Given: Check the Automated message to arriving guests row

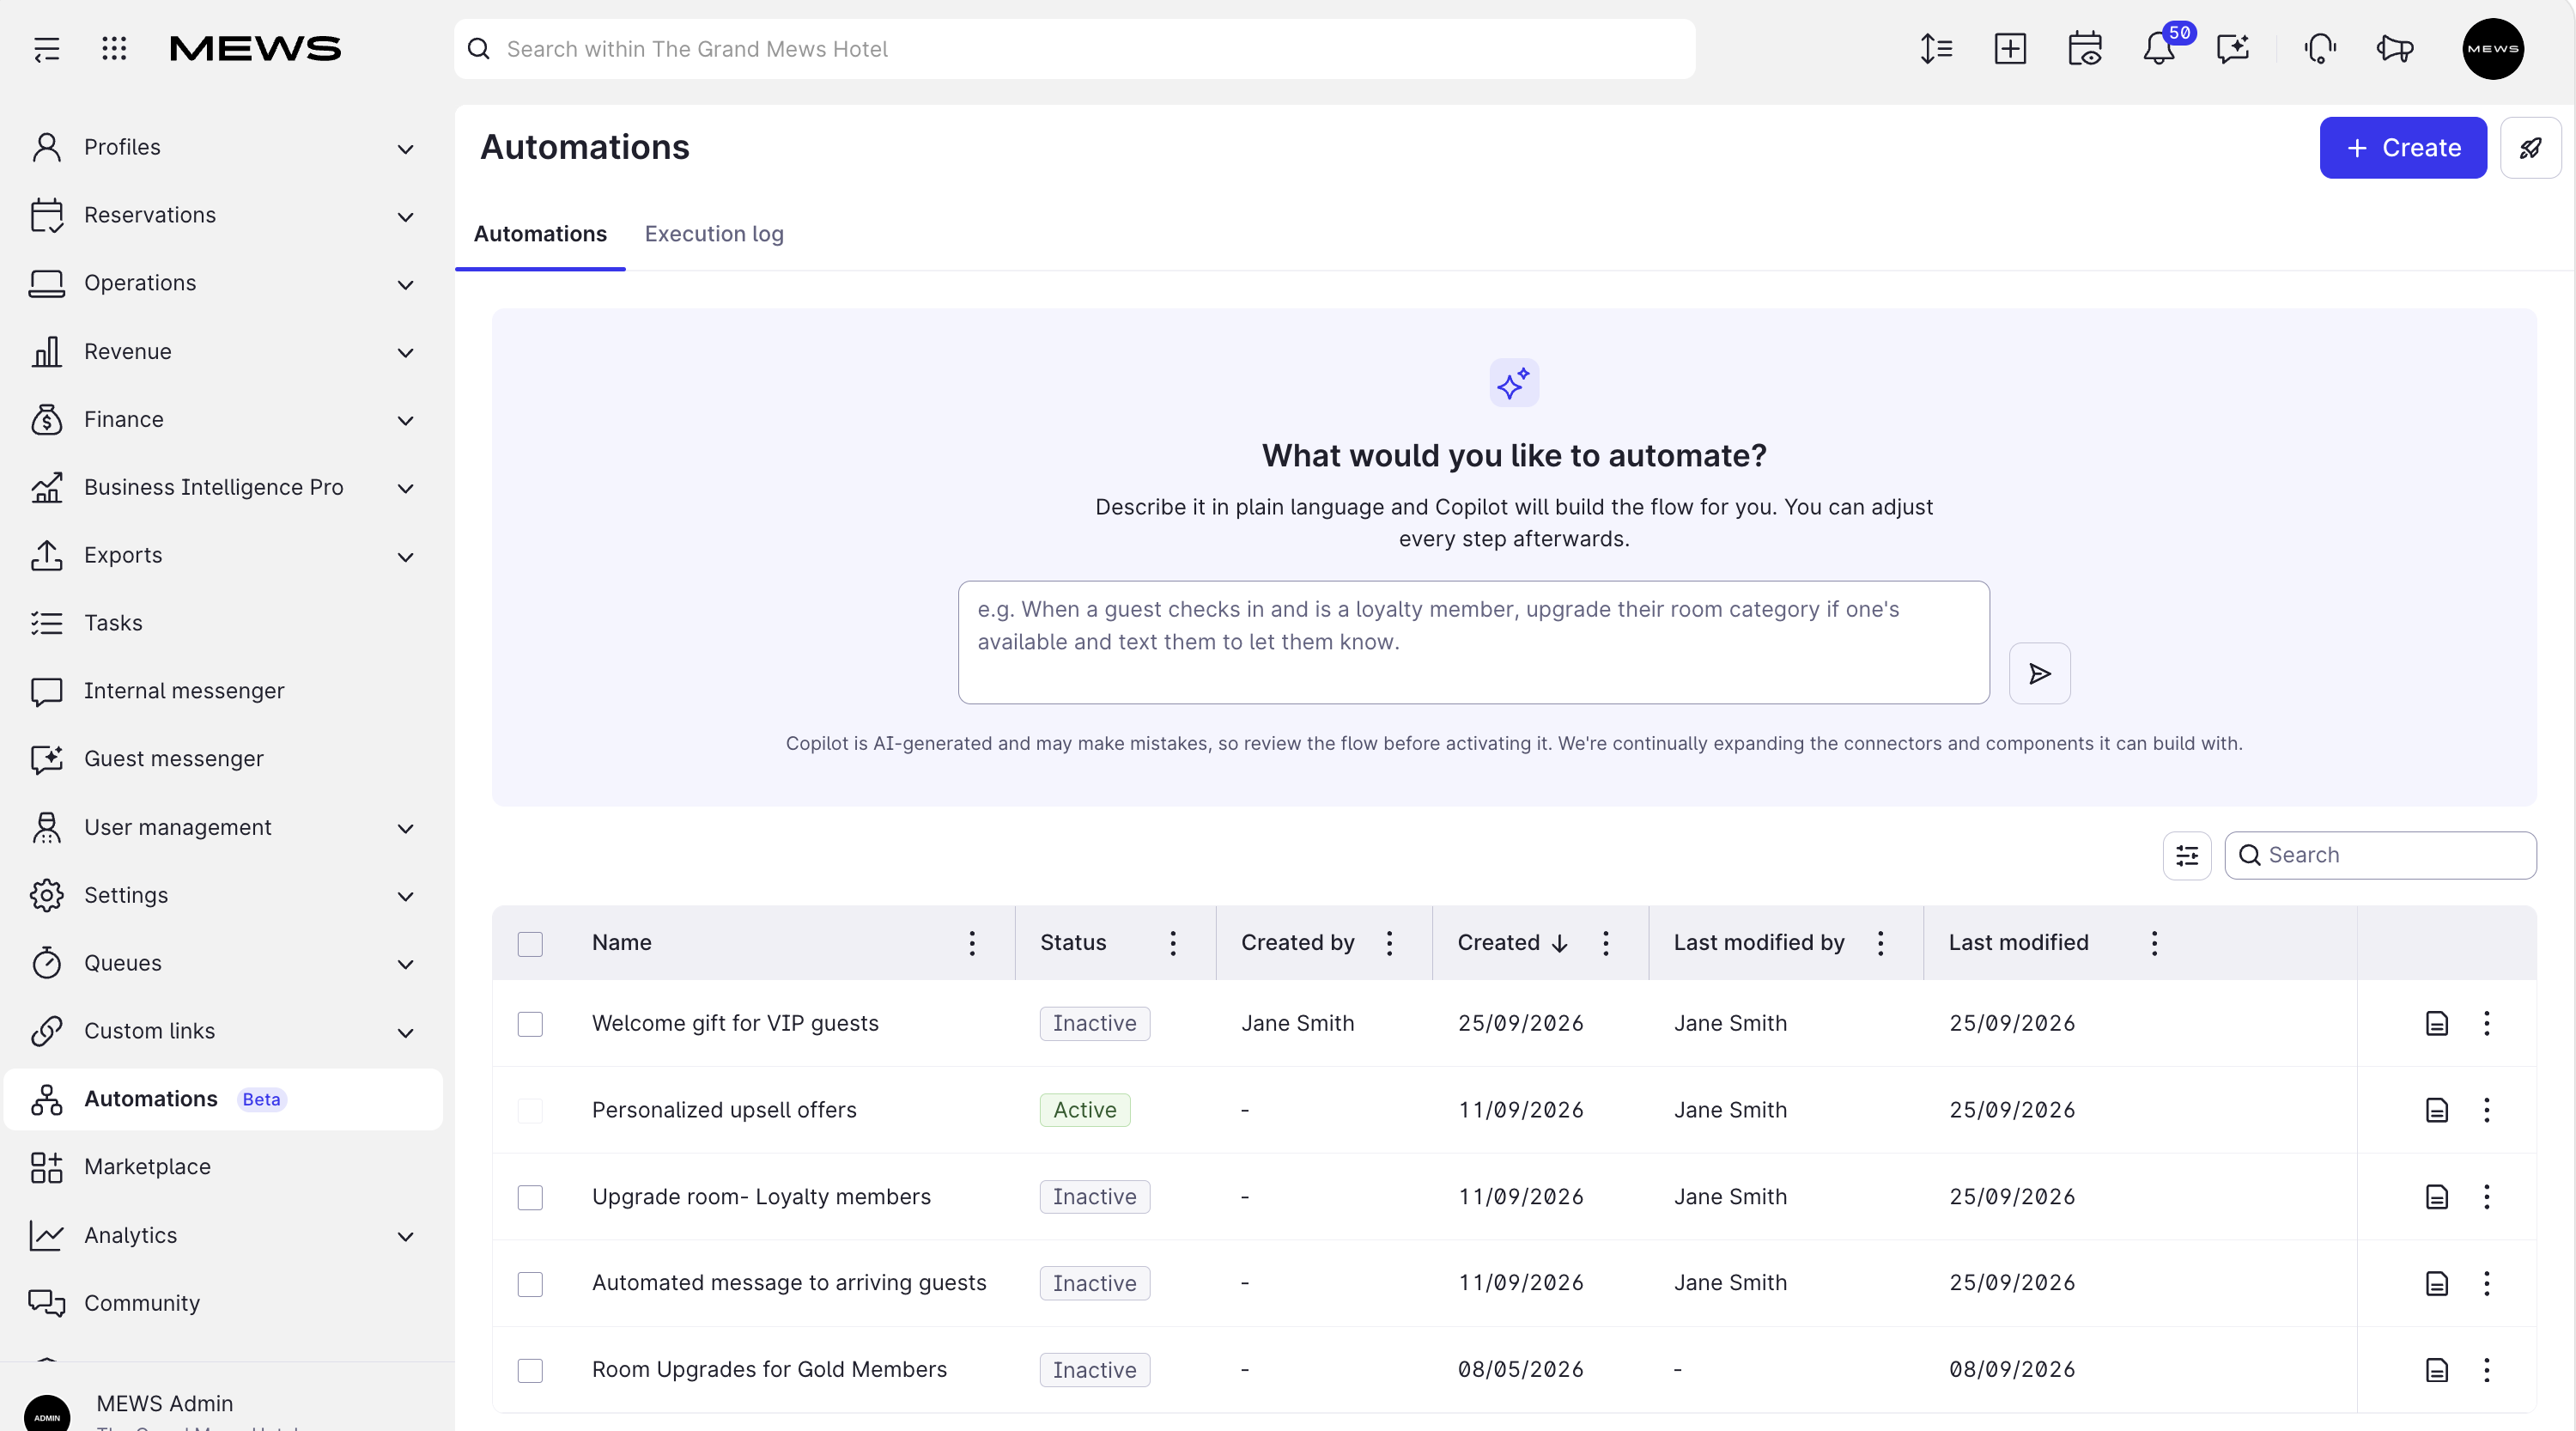Looking at the screenshot, I should (x=530, y=1284).
